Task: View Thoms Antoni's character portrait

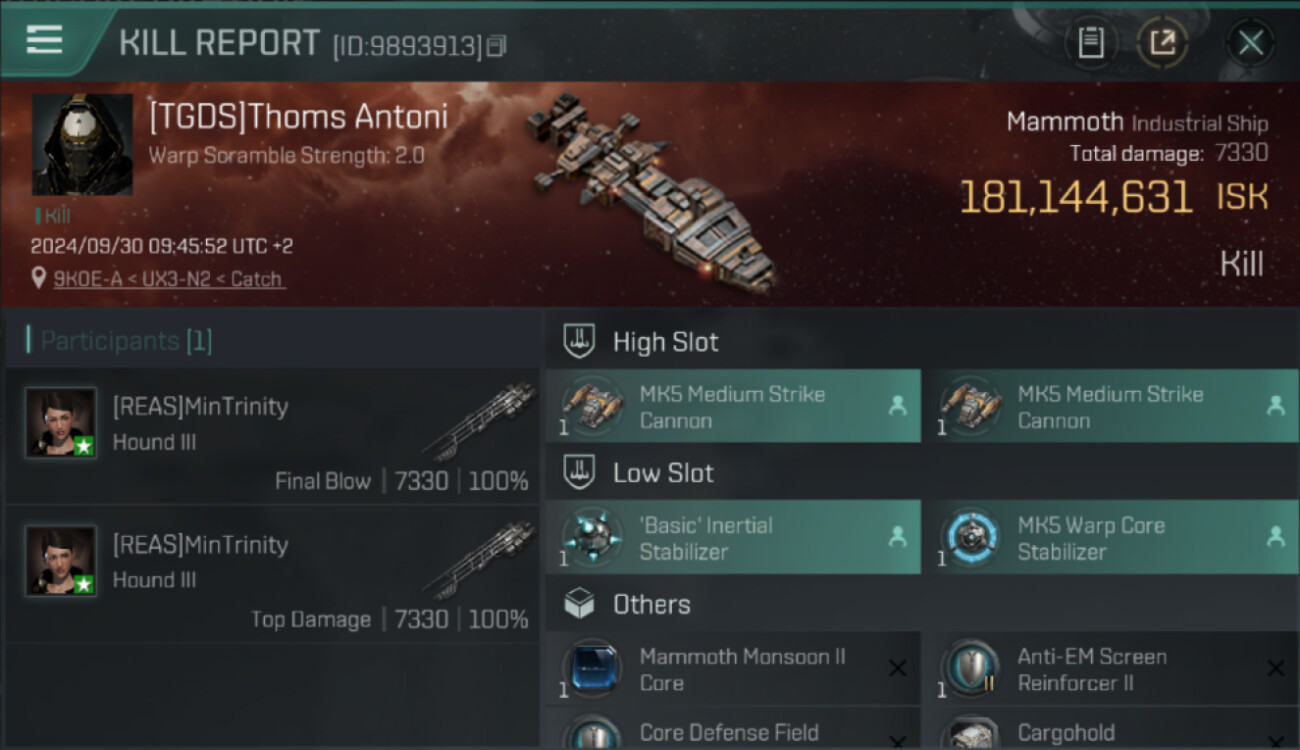Action: tap(82, 144)
